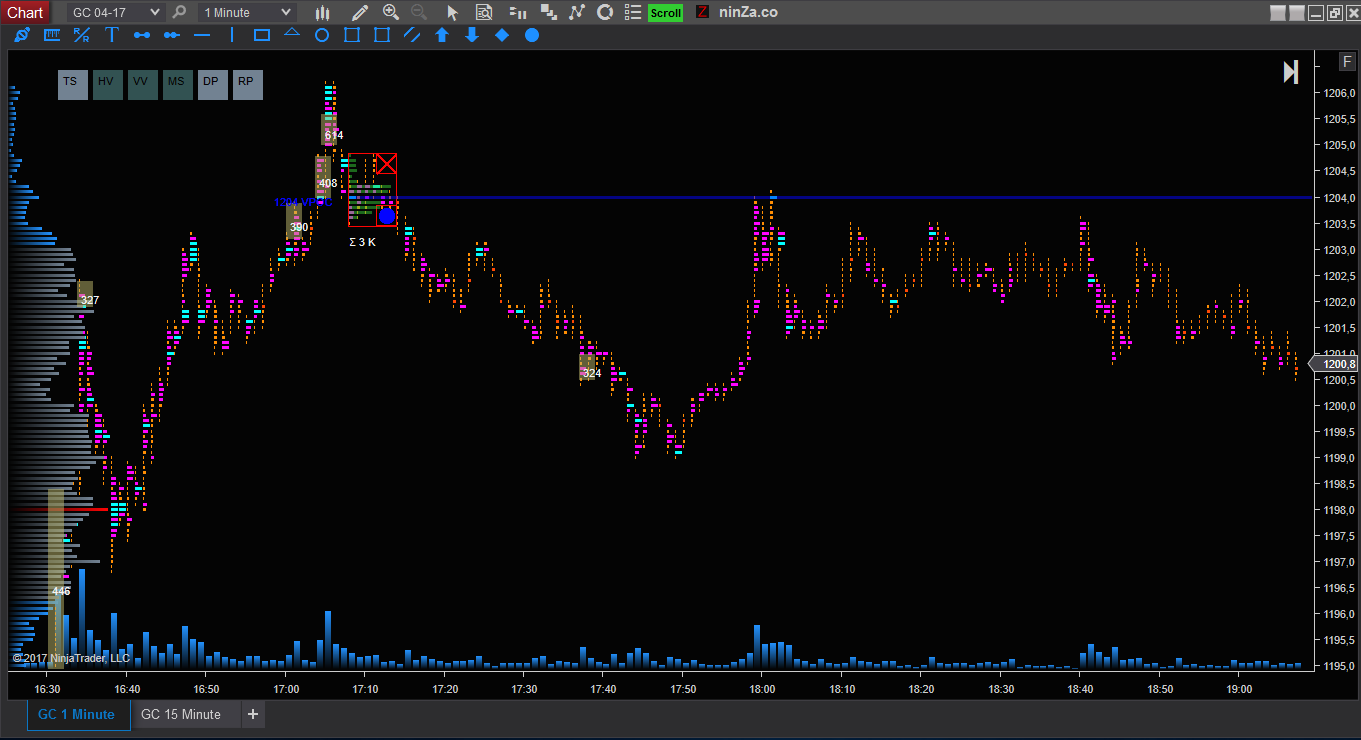Pick the blue rectangle drawing tool
The height and width of the screenshot is (740, 1361).
(262, 35)
